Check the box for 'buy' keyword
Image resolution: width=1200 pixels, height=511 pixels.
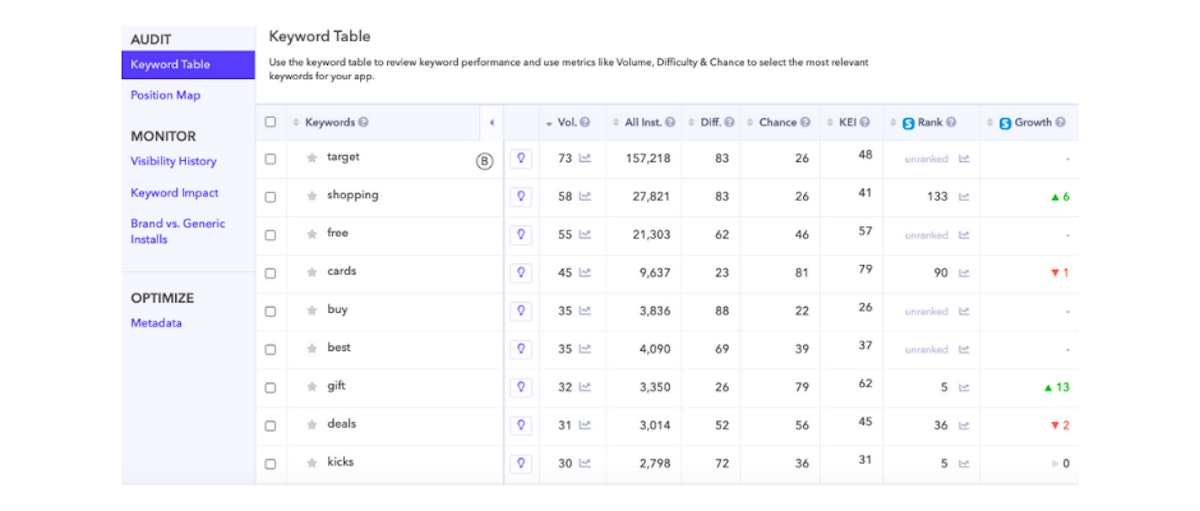pos(270,311)
